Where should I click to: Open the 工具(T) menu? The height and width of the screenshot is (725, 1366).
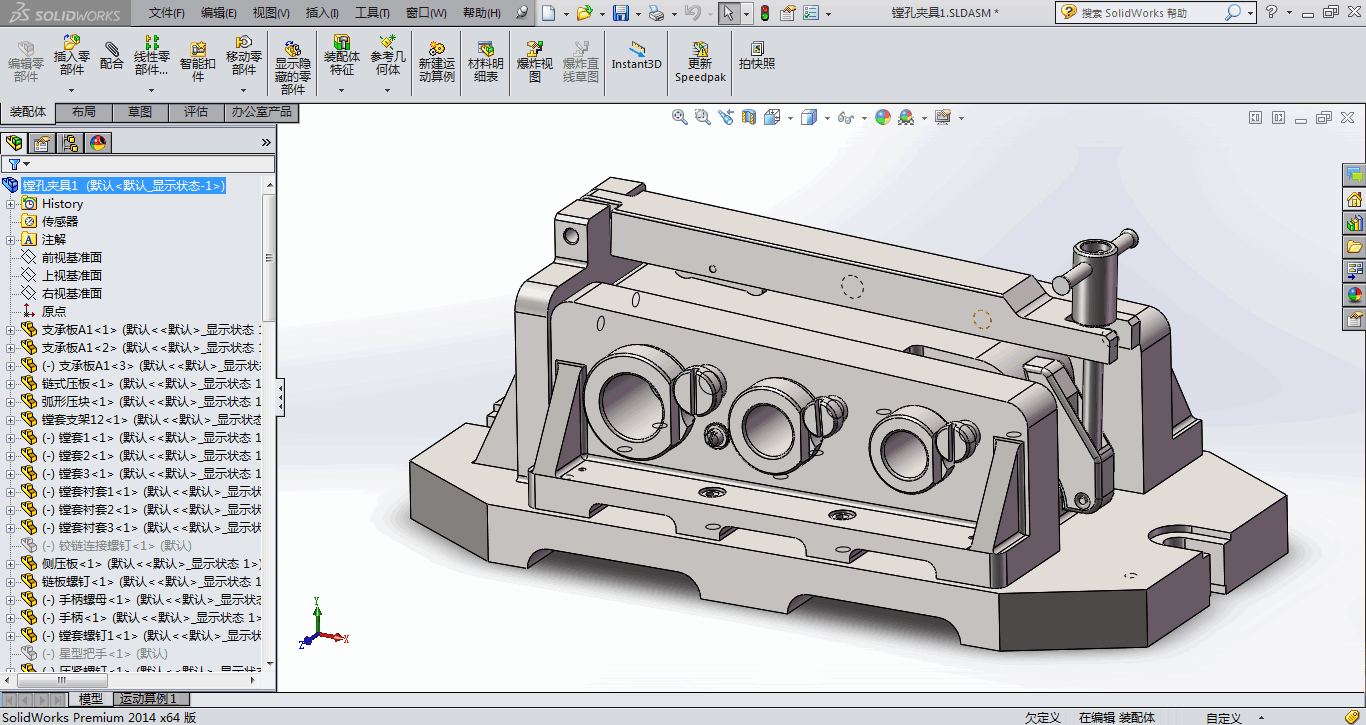click(x=372, y=13)
